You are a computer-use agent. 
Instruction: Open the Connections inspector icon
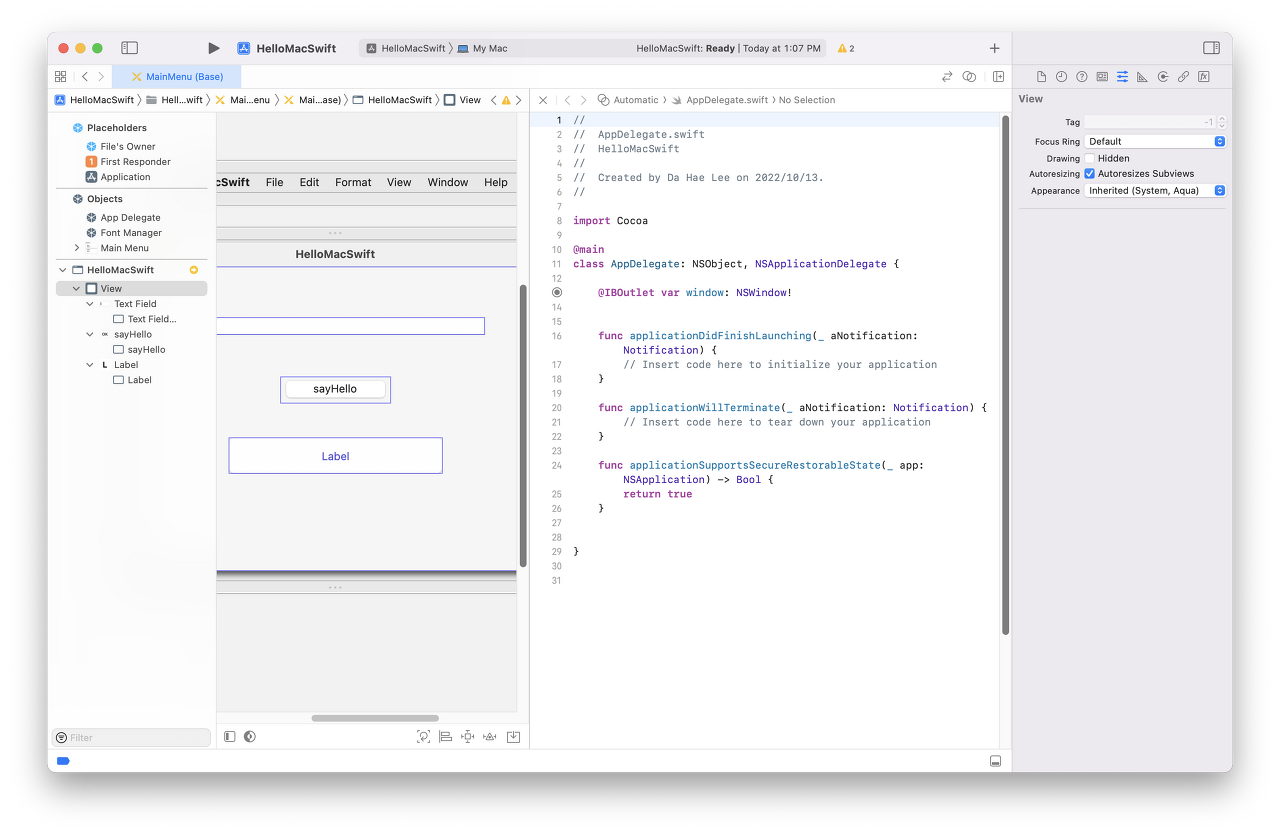[1163, 76]
